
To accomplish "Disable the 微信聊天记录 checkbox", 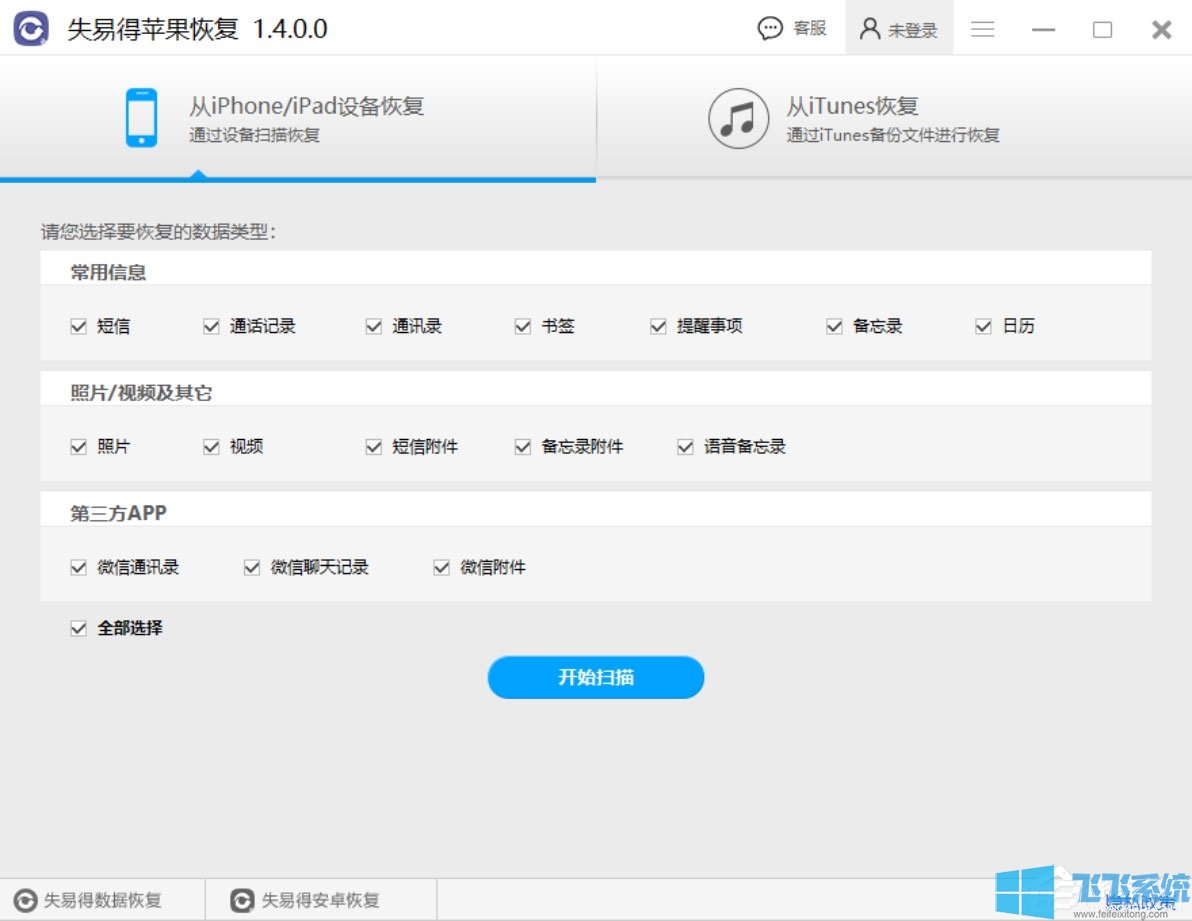I will 251,567.
